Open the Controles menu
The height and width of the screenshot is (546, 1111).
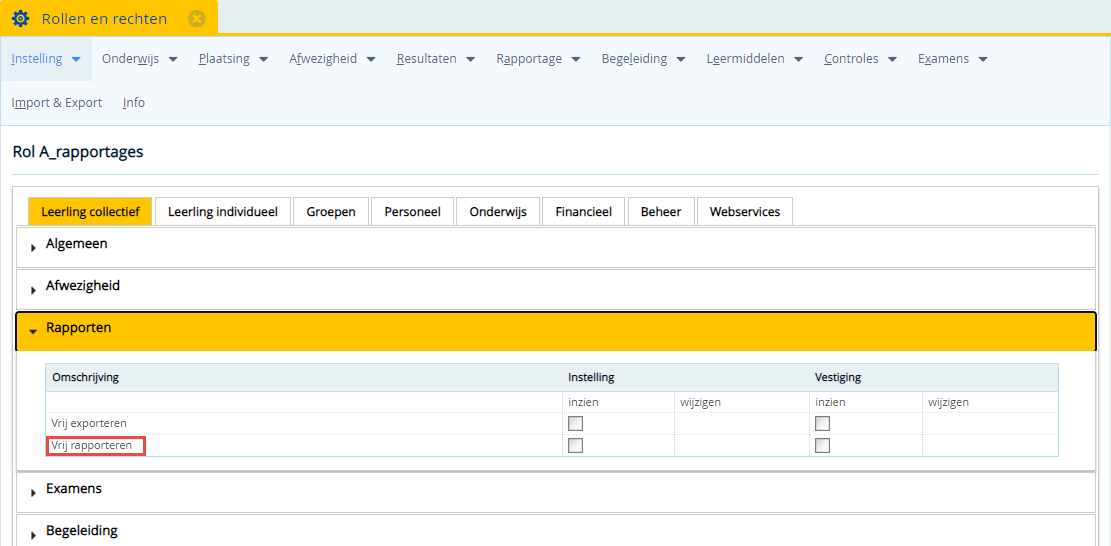pyautogui.click(x=860, y=59)
